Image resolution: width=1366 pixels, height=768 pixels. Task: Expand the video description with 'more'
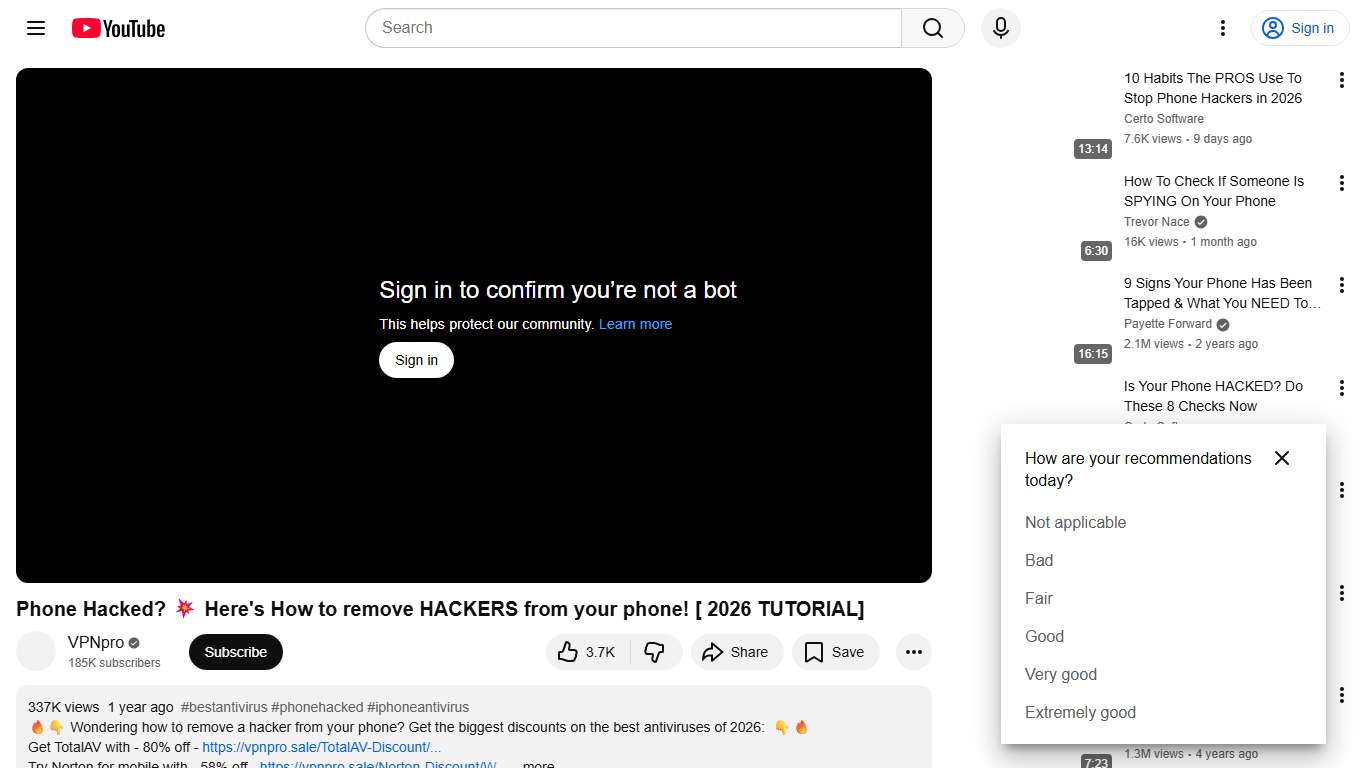[538, 763]
